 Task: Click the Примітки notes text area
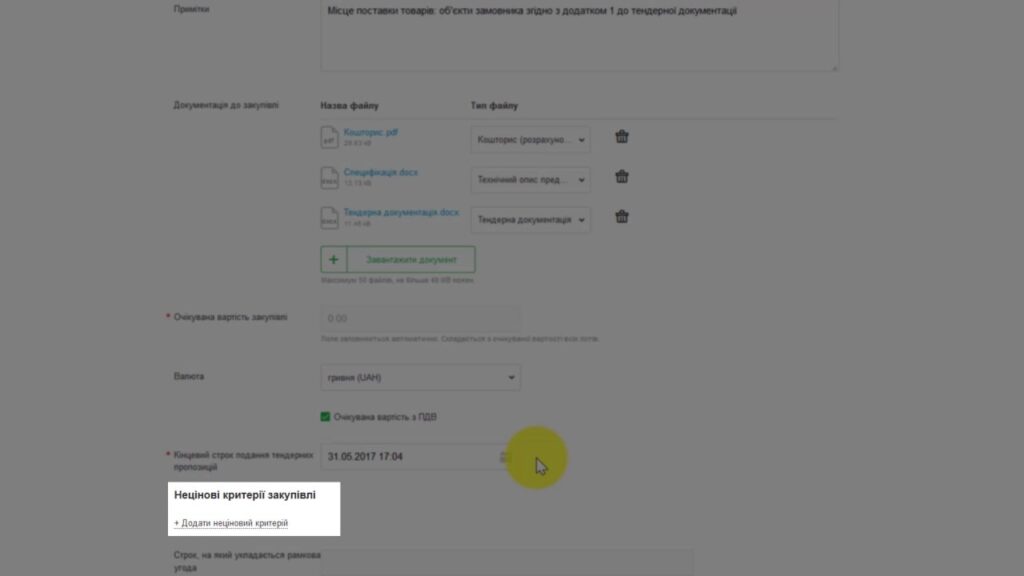click(x=579, y=35)
